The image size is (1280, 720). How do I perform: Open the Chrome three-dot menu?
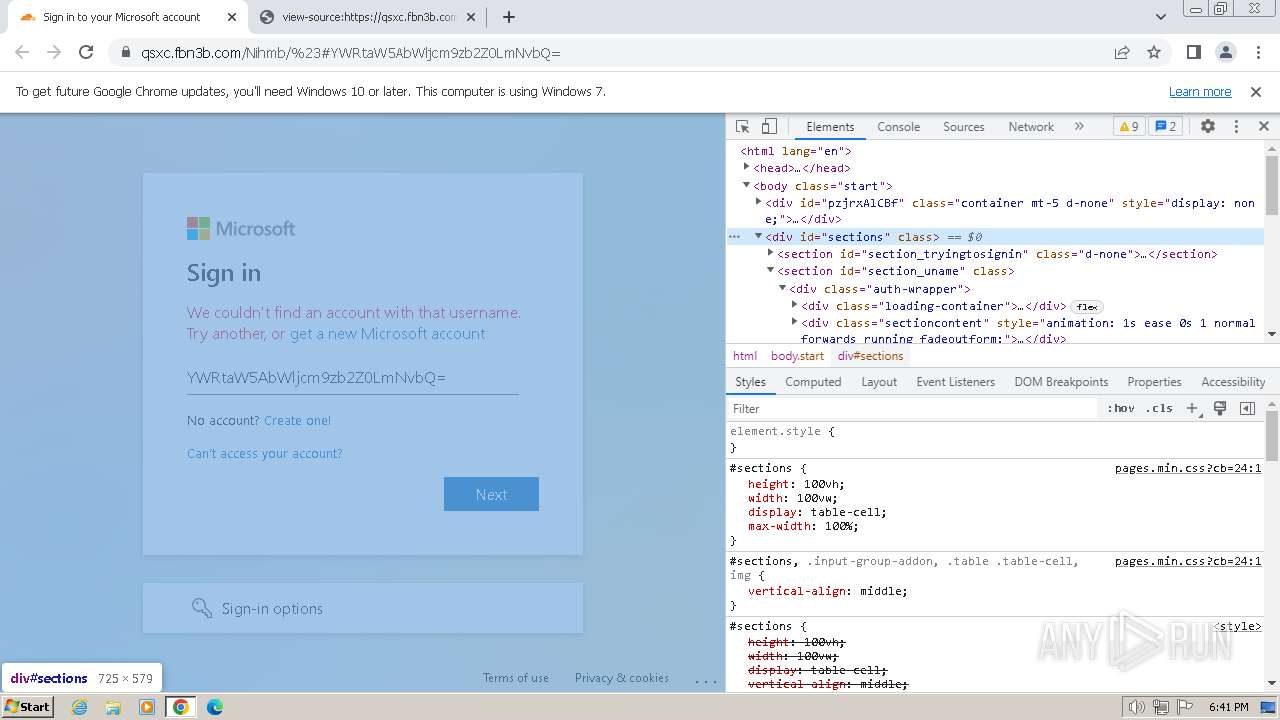pos(1256,53)
